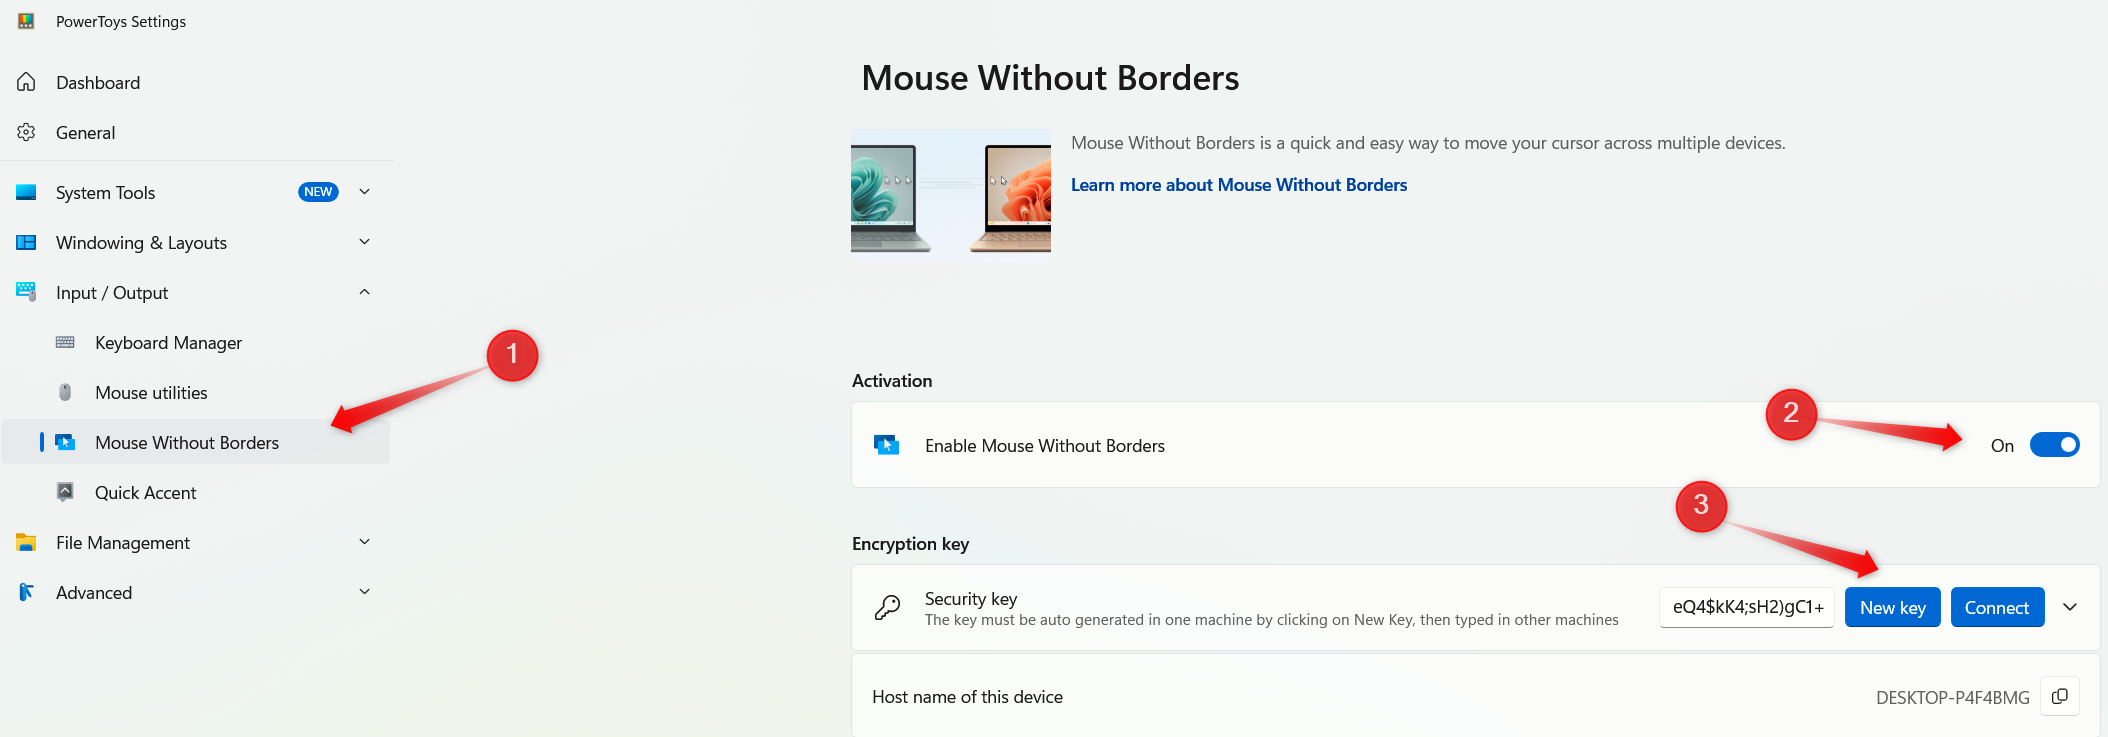Click the Host name of this device label
Screen dimensions: 2108x737
point(967,697)
